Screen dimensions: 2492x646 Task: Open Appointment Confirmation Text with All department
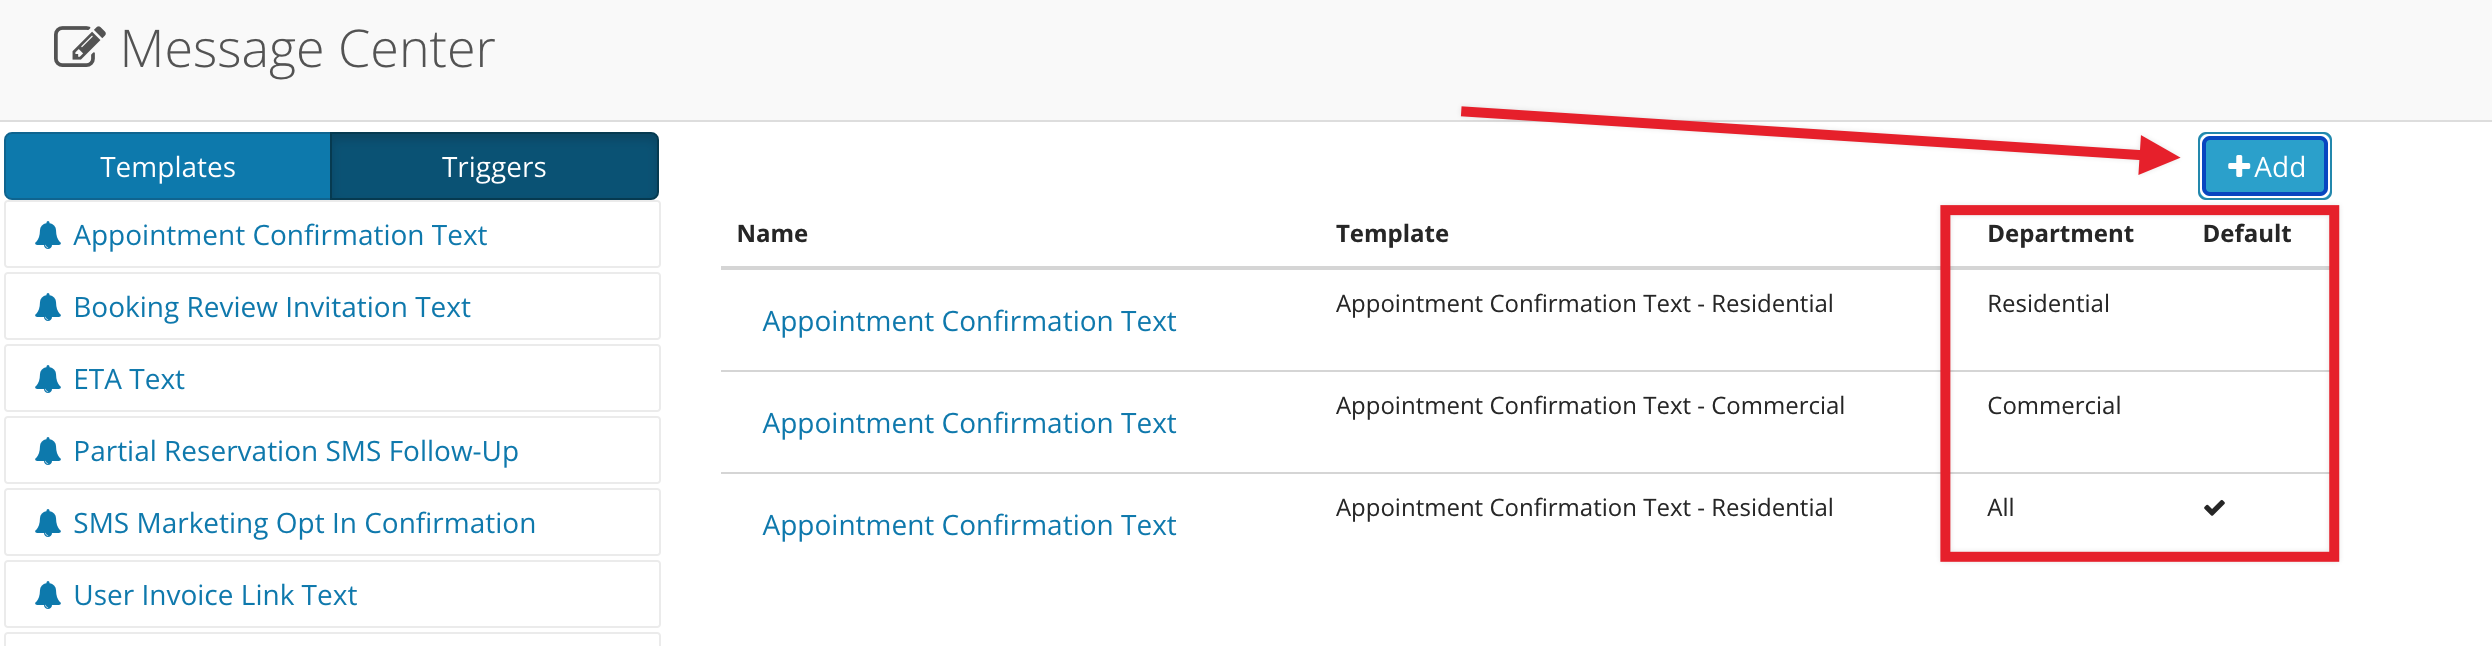tap(969, 525)
